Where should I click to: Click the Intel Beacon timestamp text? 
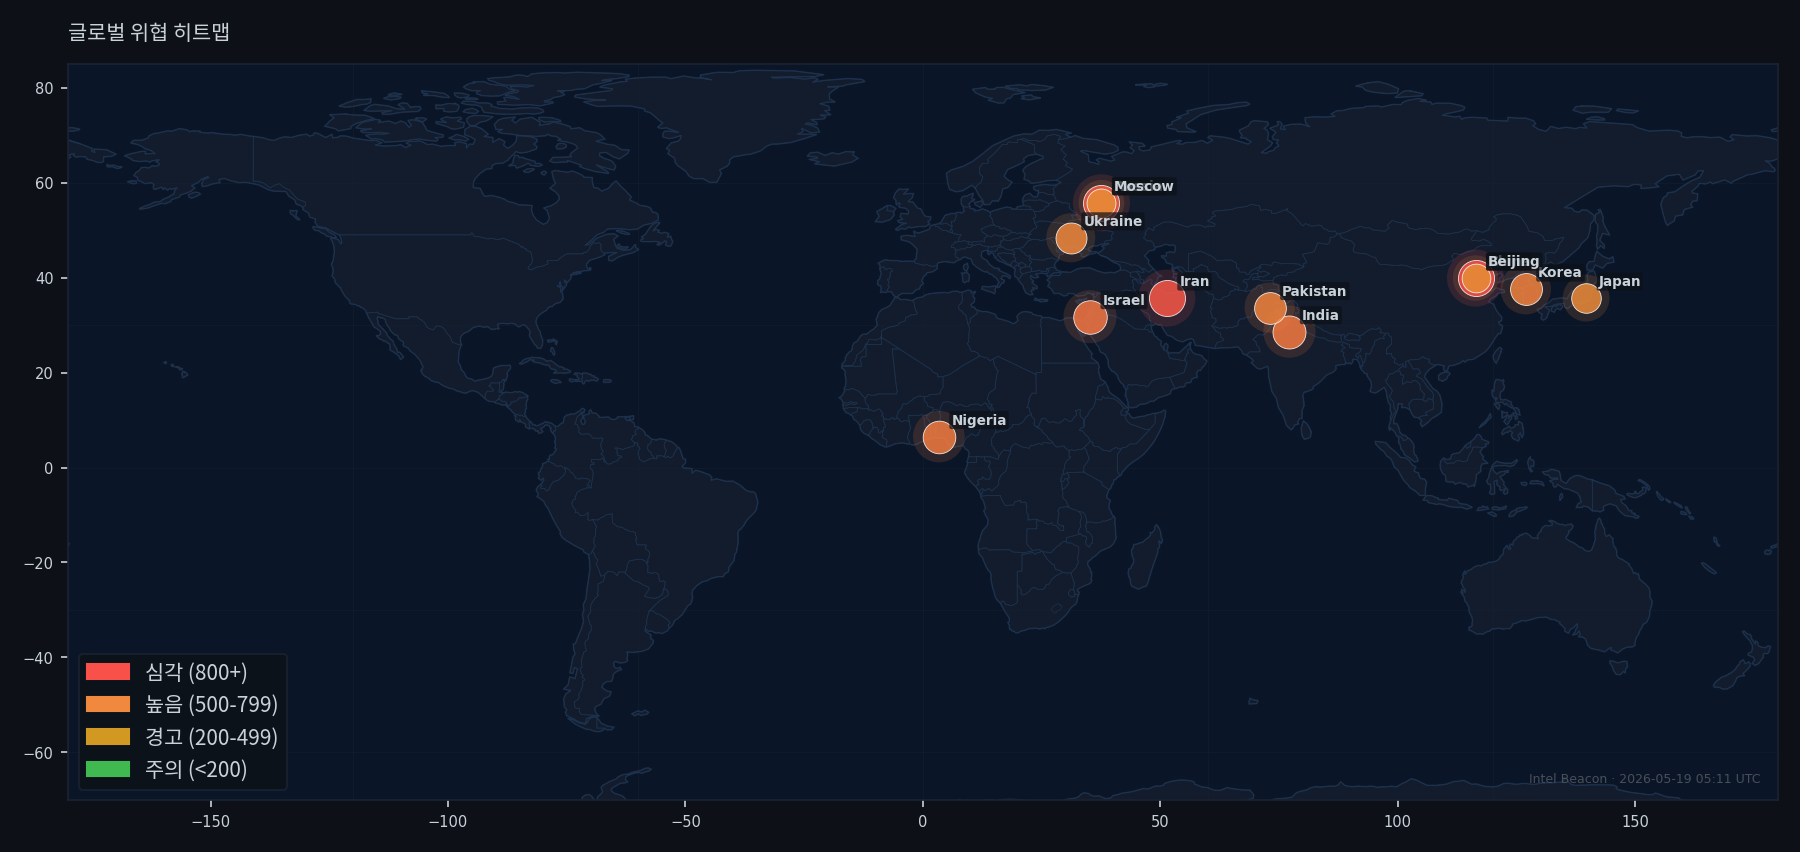(1644, 779)
